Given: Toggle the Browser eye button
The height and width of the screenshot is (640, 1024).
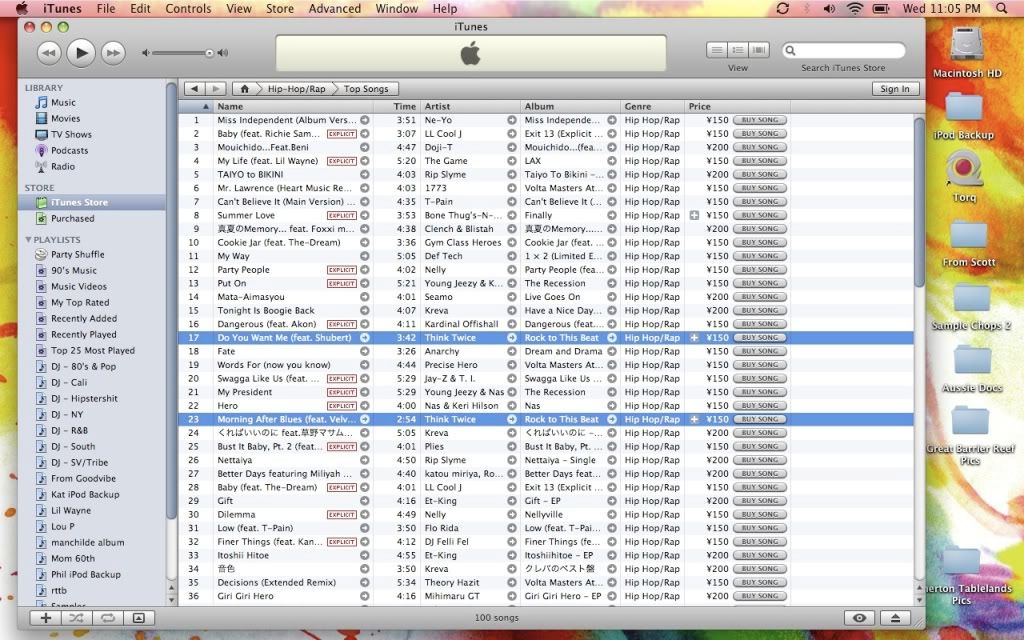Looking at the screenshot, I should point(859,618).
